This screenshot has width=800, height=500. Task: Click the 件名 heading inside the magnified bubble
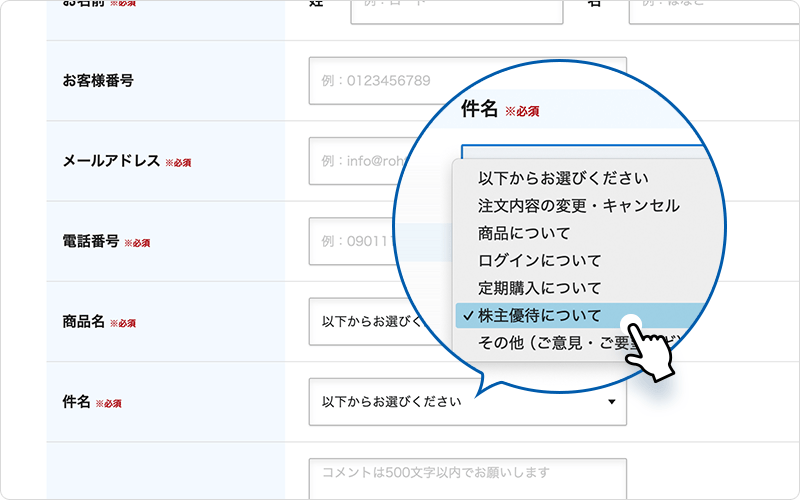coord(480,109)
